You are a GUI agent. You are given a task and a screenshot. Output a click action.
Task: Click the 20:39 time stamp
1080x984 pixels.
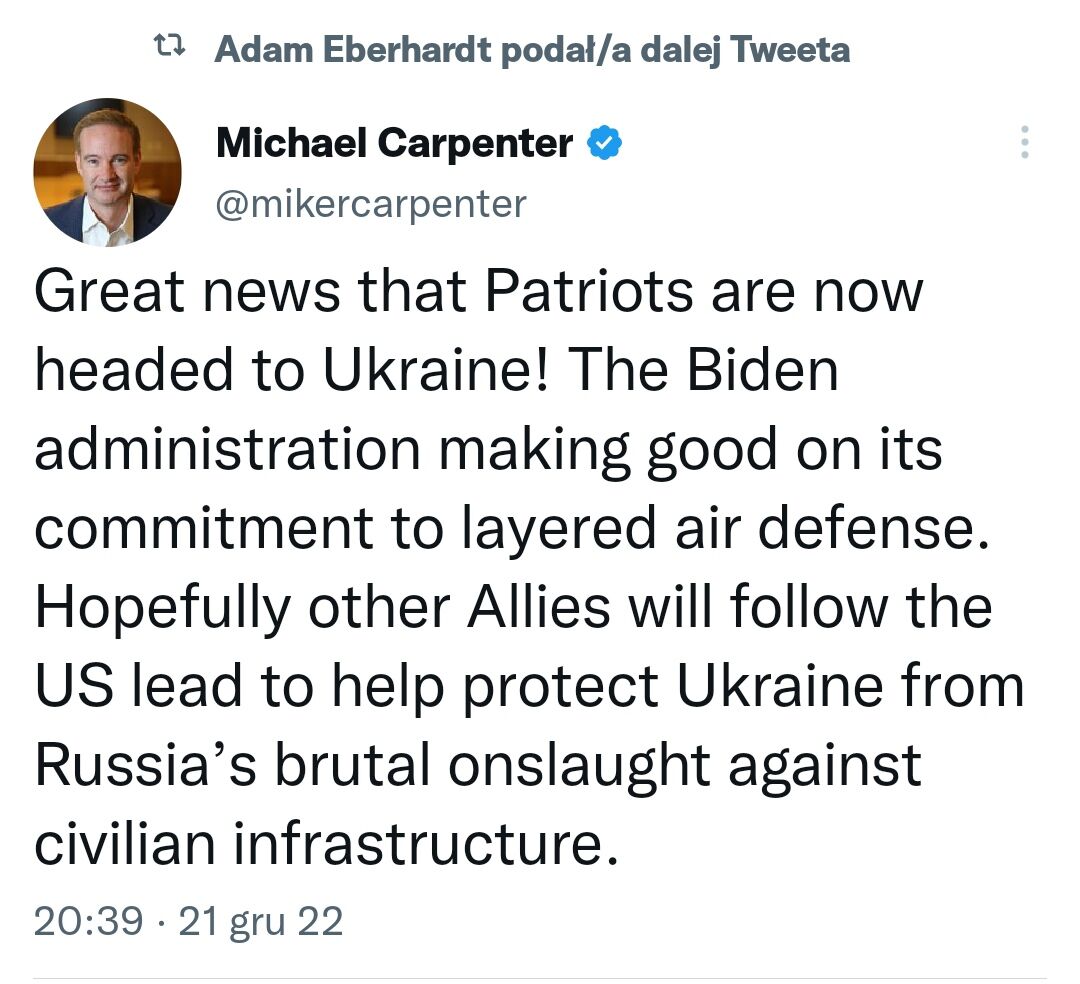(88, 921)
